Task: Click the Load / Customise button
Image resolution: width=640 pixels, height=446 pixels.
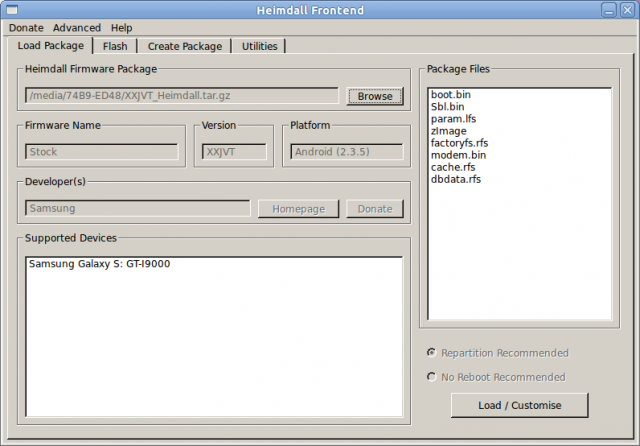Action: click(x=520, y=405)
